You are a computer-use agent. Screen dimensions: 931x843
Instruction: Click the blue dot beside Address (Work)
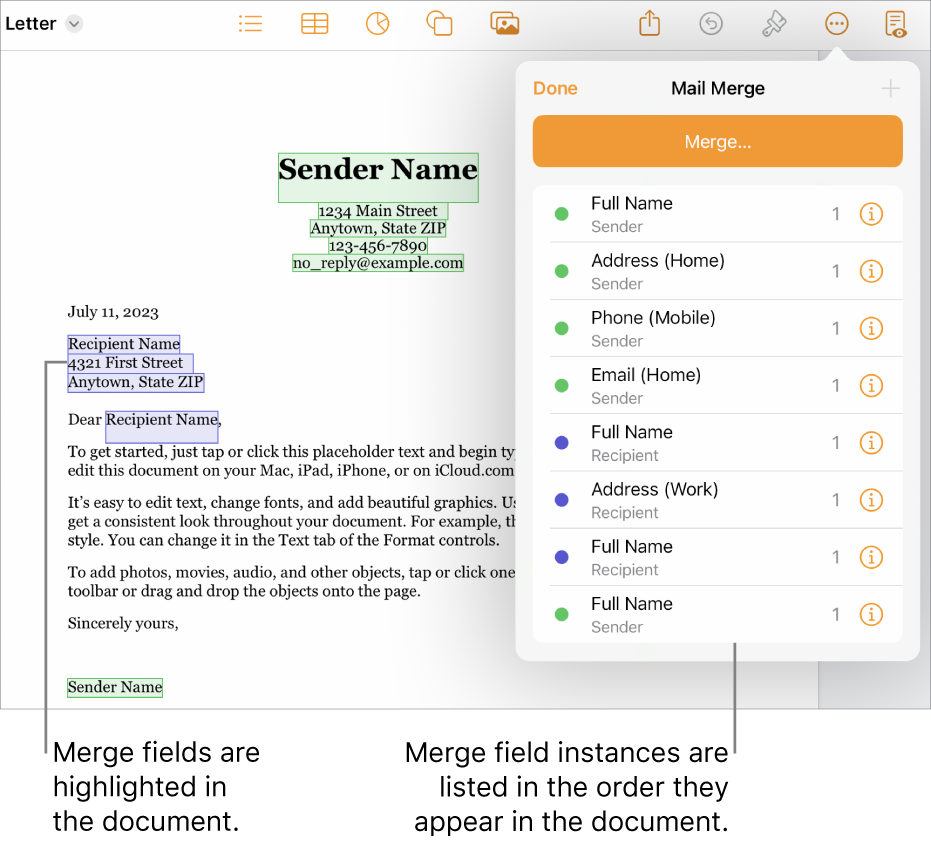coord(561,500)
